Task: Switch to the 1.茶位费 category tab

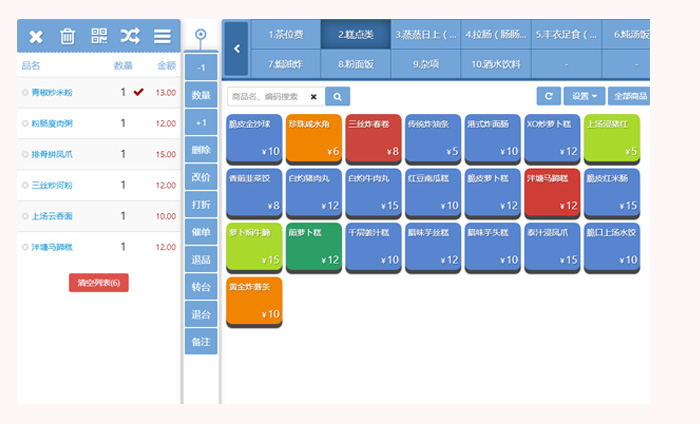Action: point(291,34)
